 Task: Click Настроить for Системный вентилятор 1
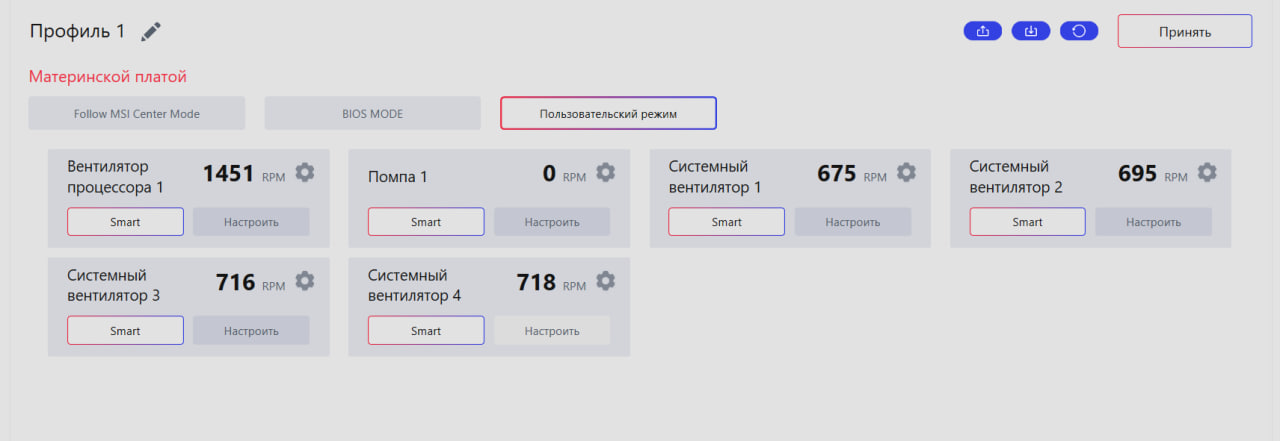pos(853,222)
